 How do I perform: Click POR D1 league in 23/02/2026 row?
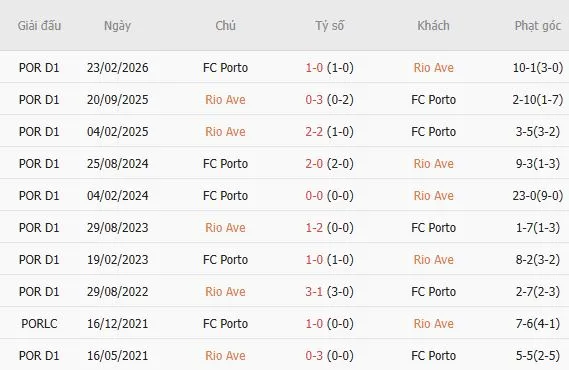pos(39,68)
